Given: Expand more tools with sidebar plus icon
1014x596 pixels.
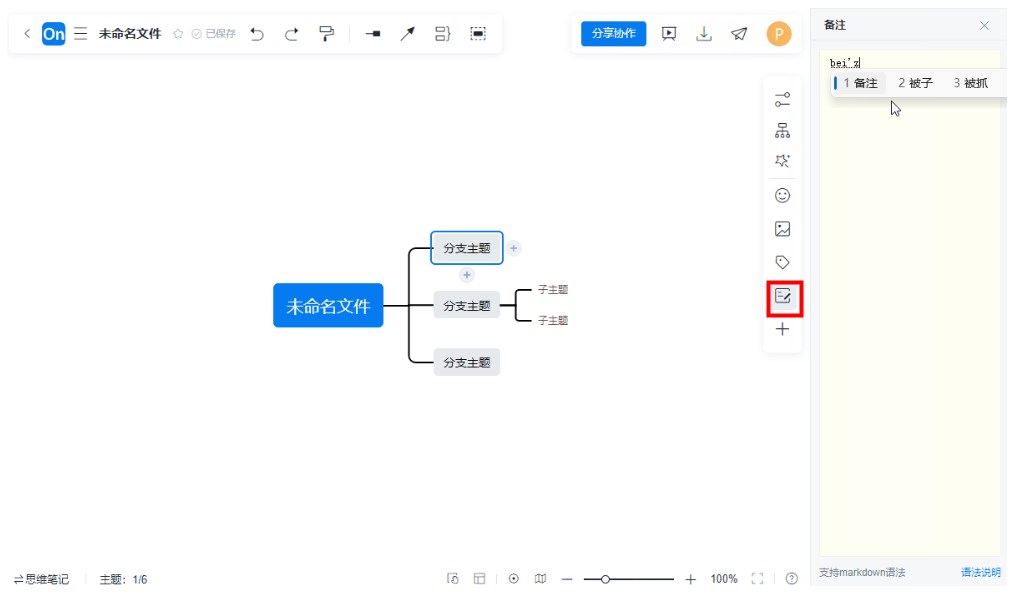Looking at the screenshot, I should pos(782,329).
